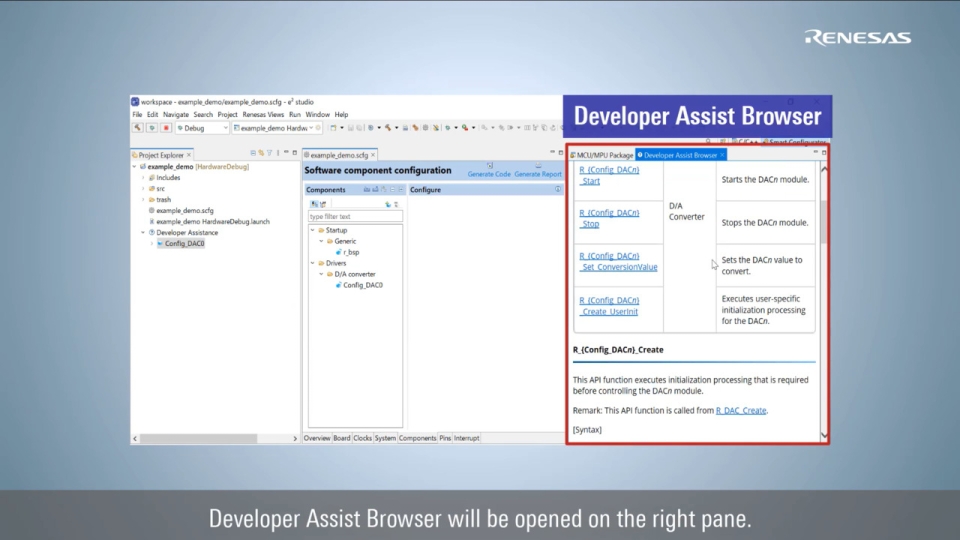This screenshot has width=960, height=540.
Task: Select example_demo HardwareDebug.launch file
Action: tap(212, 222)
